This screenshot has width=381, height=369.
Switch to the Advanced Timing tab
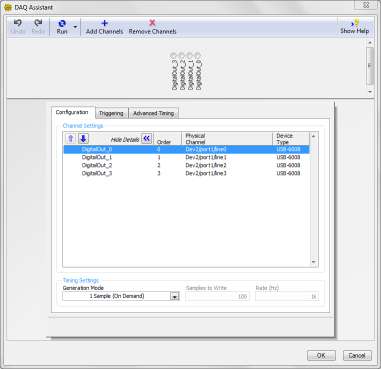click(x=154, y=113)
